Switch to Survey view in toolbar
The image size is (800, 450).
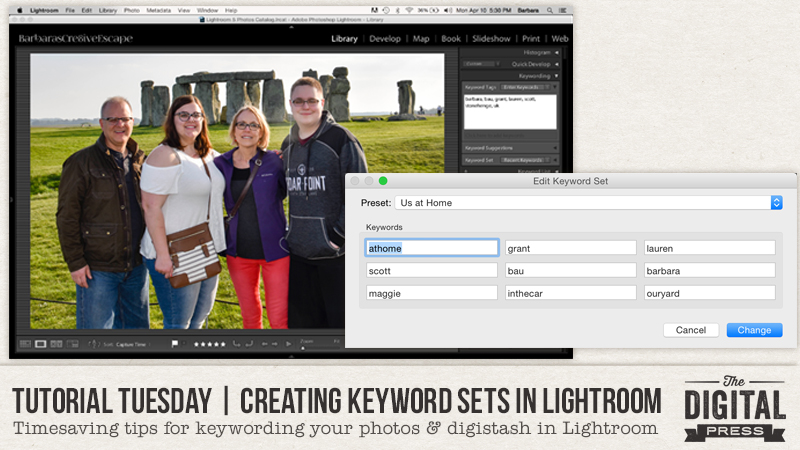pos(72,344)
